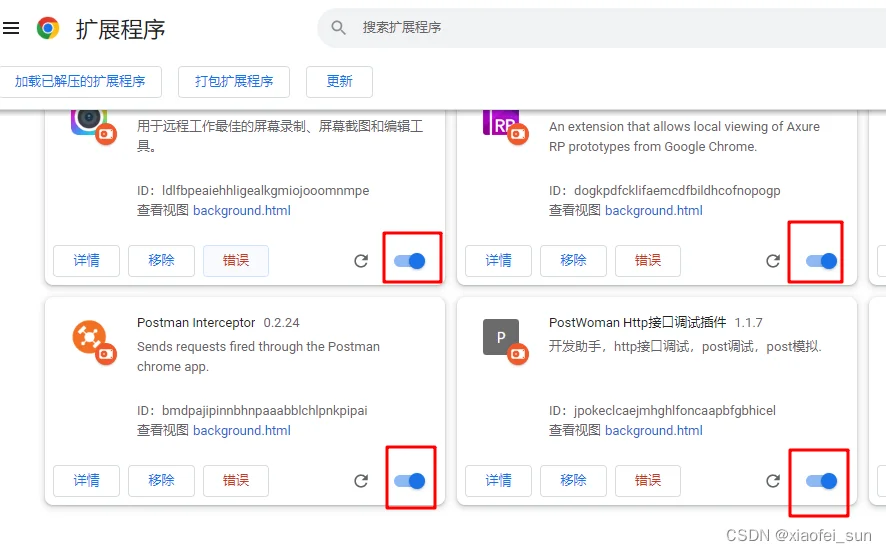Screen dimensions: 886x553
Task: Click the Postman Interceptor title text
Action: click(x=196, y=323)
